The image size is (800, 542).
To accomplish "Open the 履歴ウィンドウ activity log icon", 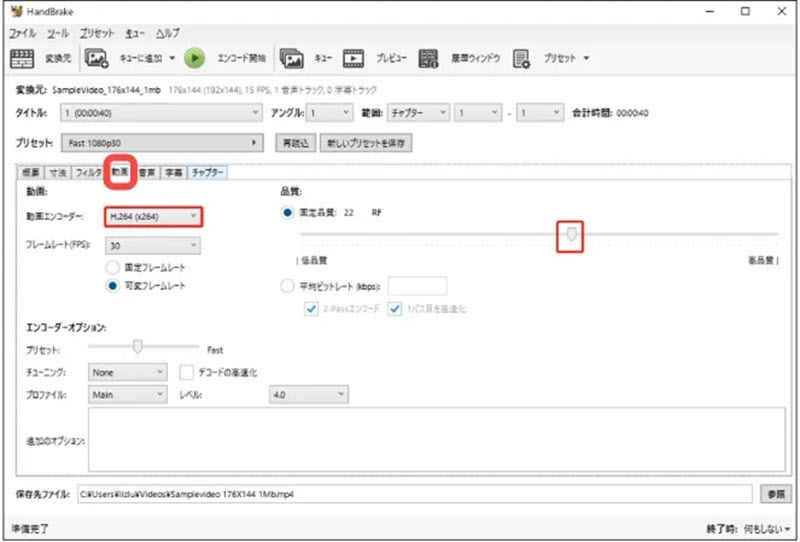I will 430,58.
